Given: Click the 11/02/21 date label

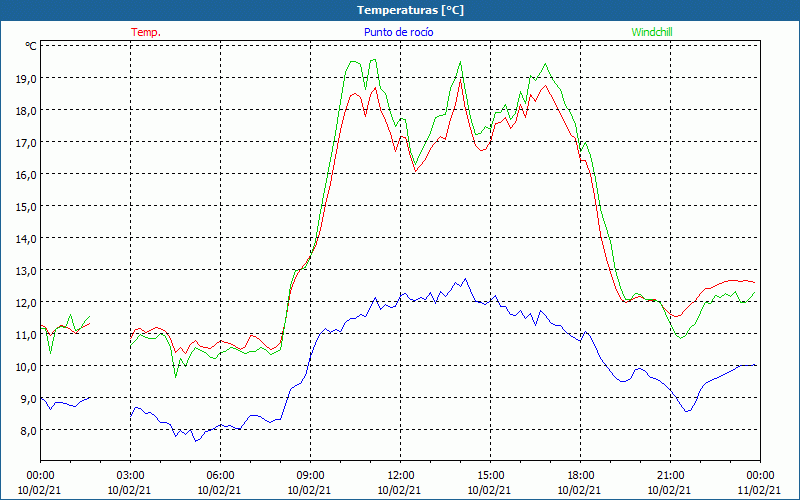Looking at the screenshot, I should pos(759,490).
